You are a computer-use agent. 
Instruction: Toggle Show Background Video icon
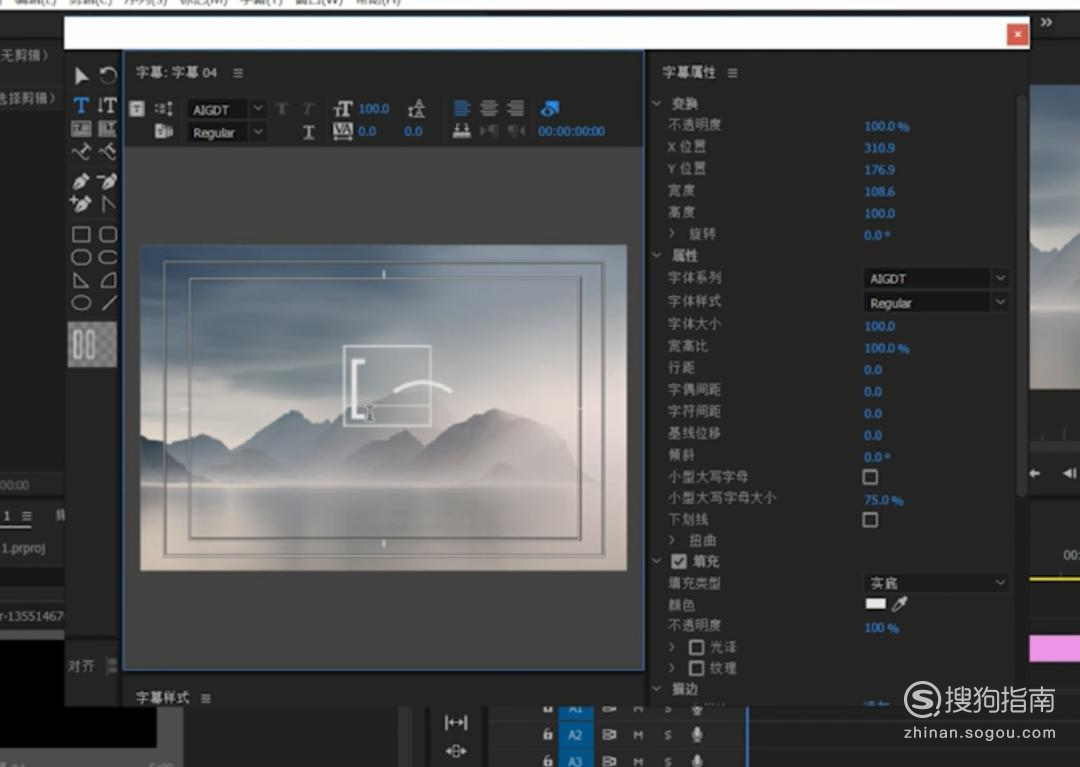click(x=550, y=108)
